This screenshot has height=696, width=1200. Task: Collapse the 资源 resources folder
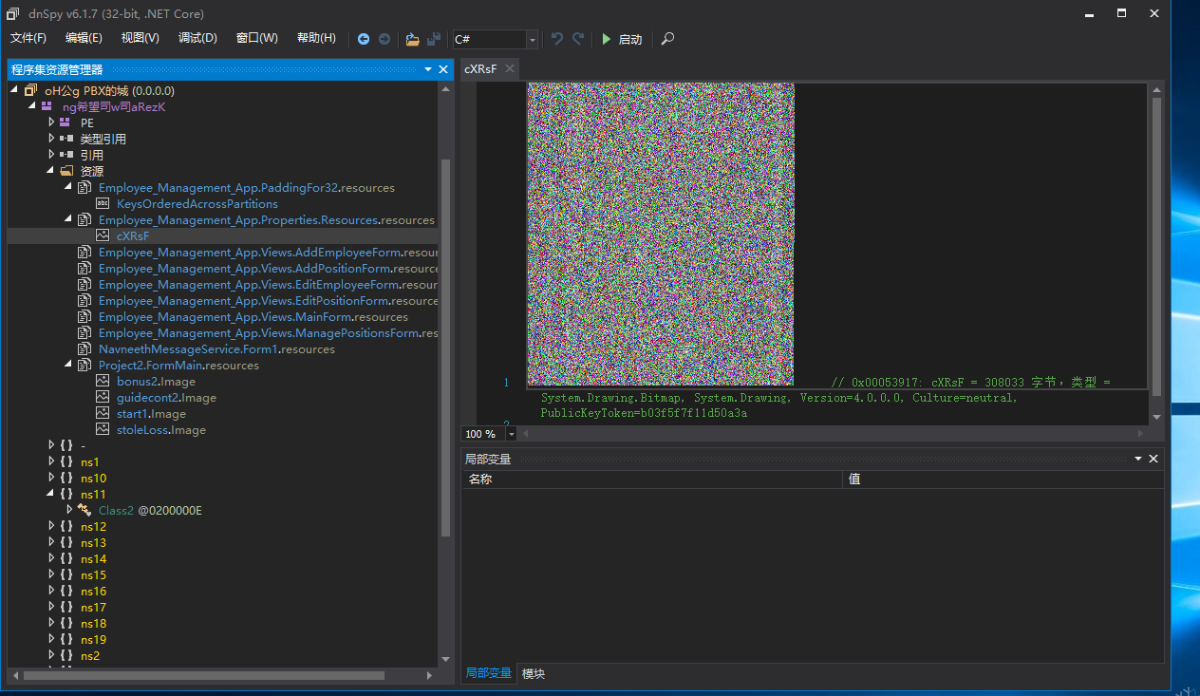(52, 171)
